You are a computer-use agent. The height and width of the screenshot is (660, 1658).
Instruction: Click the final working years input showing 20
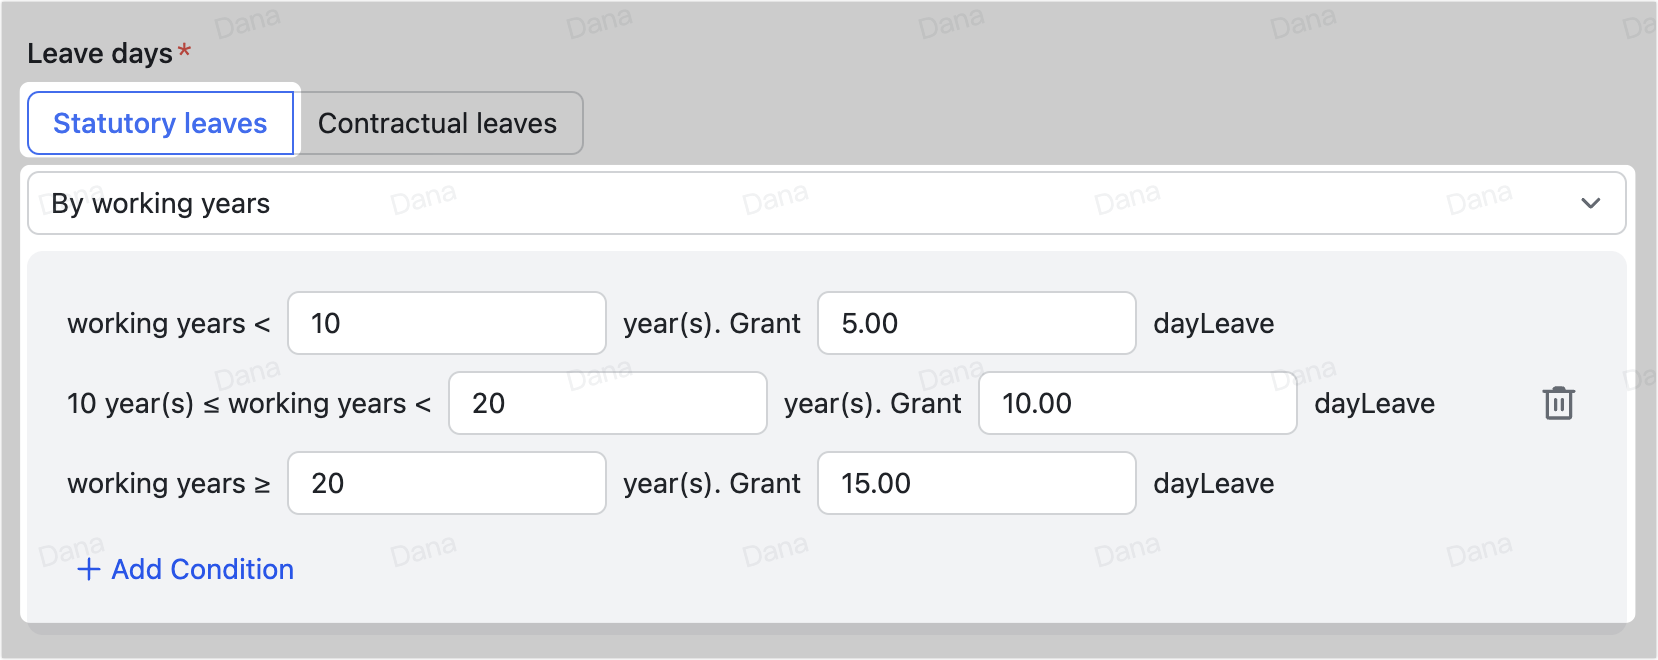[446, 483]
